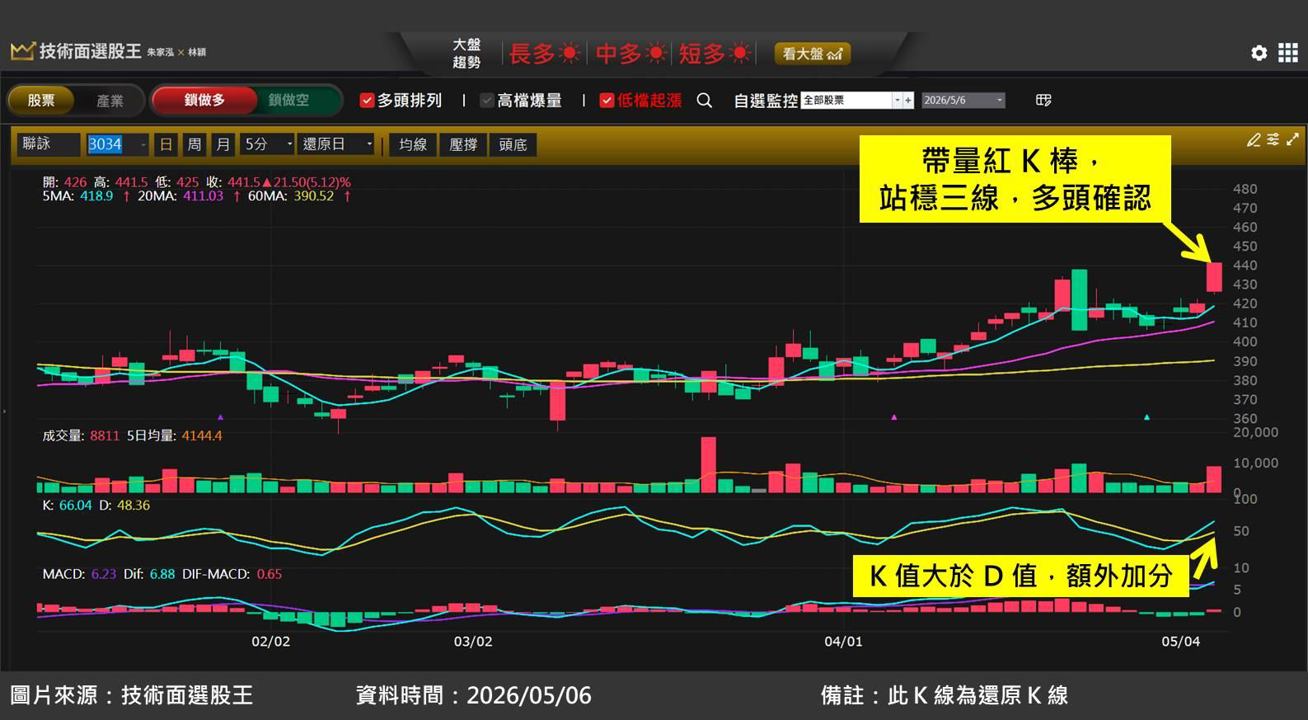Select daily 日 chart period
This screenshot has width=1308, height=720.
coord(166,144)
